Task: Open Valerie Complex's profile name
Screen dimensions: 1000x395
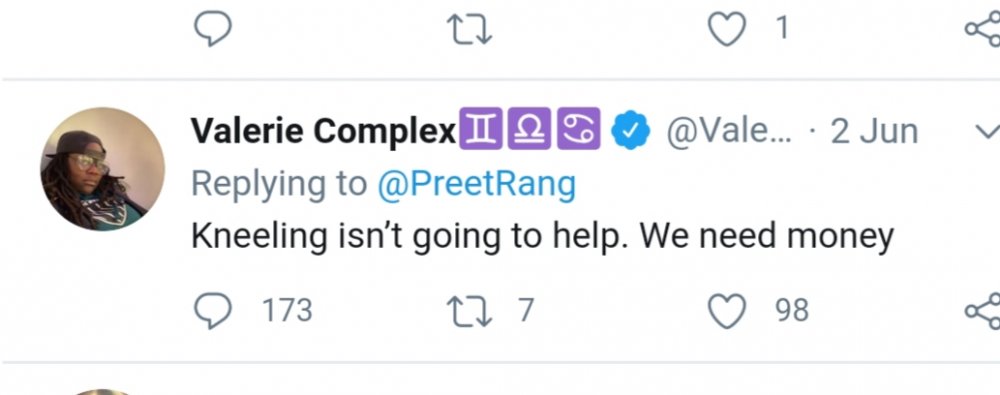Action: tap(324, 132)
